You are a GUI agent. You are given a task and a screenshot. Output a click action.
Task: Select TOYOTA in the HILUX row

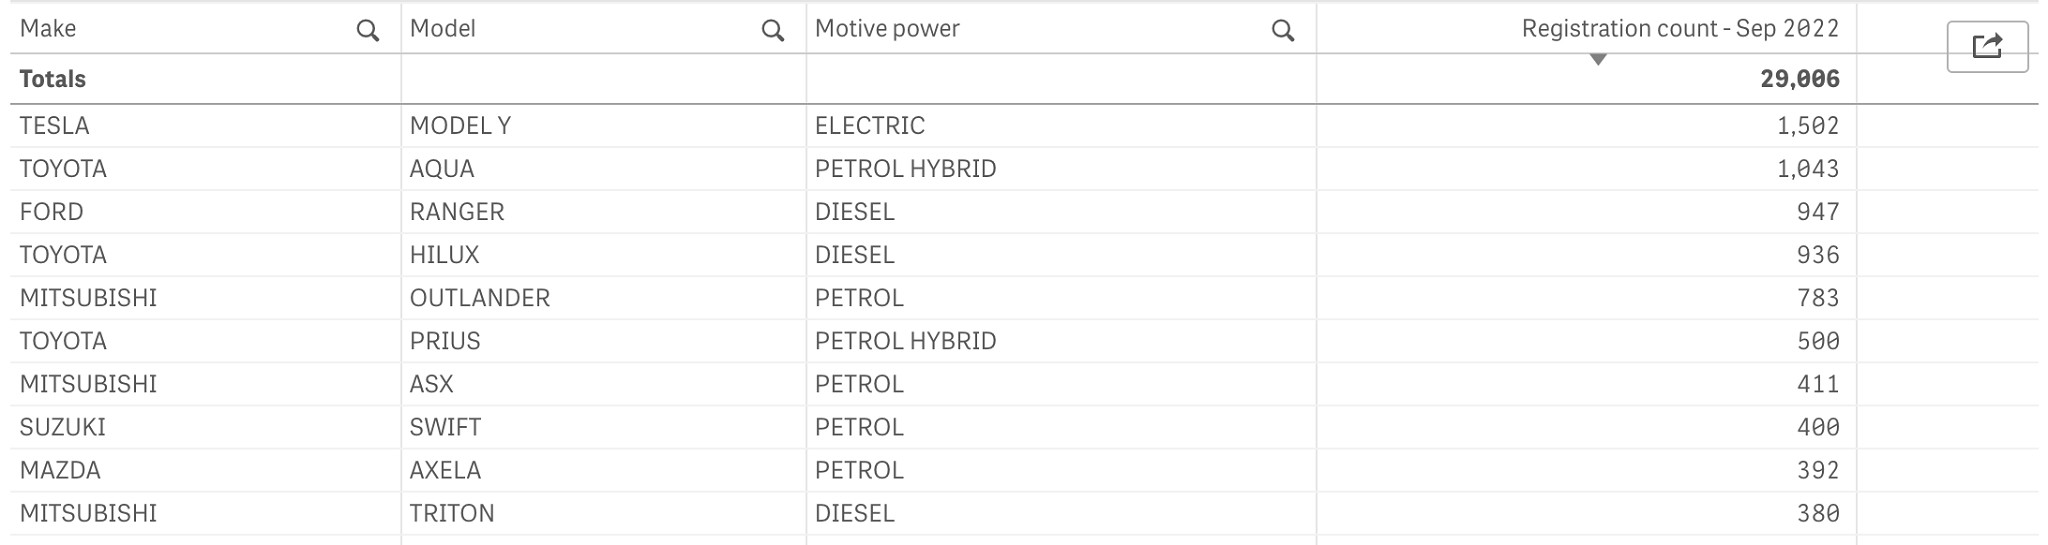(x=63, y=255)
